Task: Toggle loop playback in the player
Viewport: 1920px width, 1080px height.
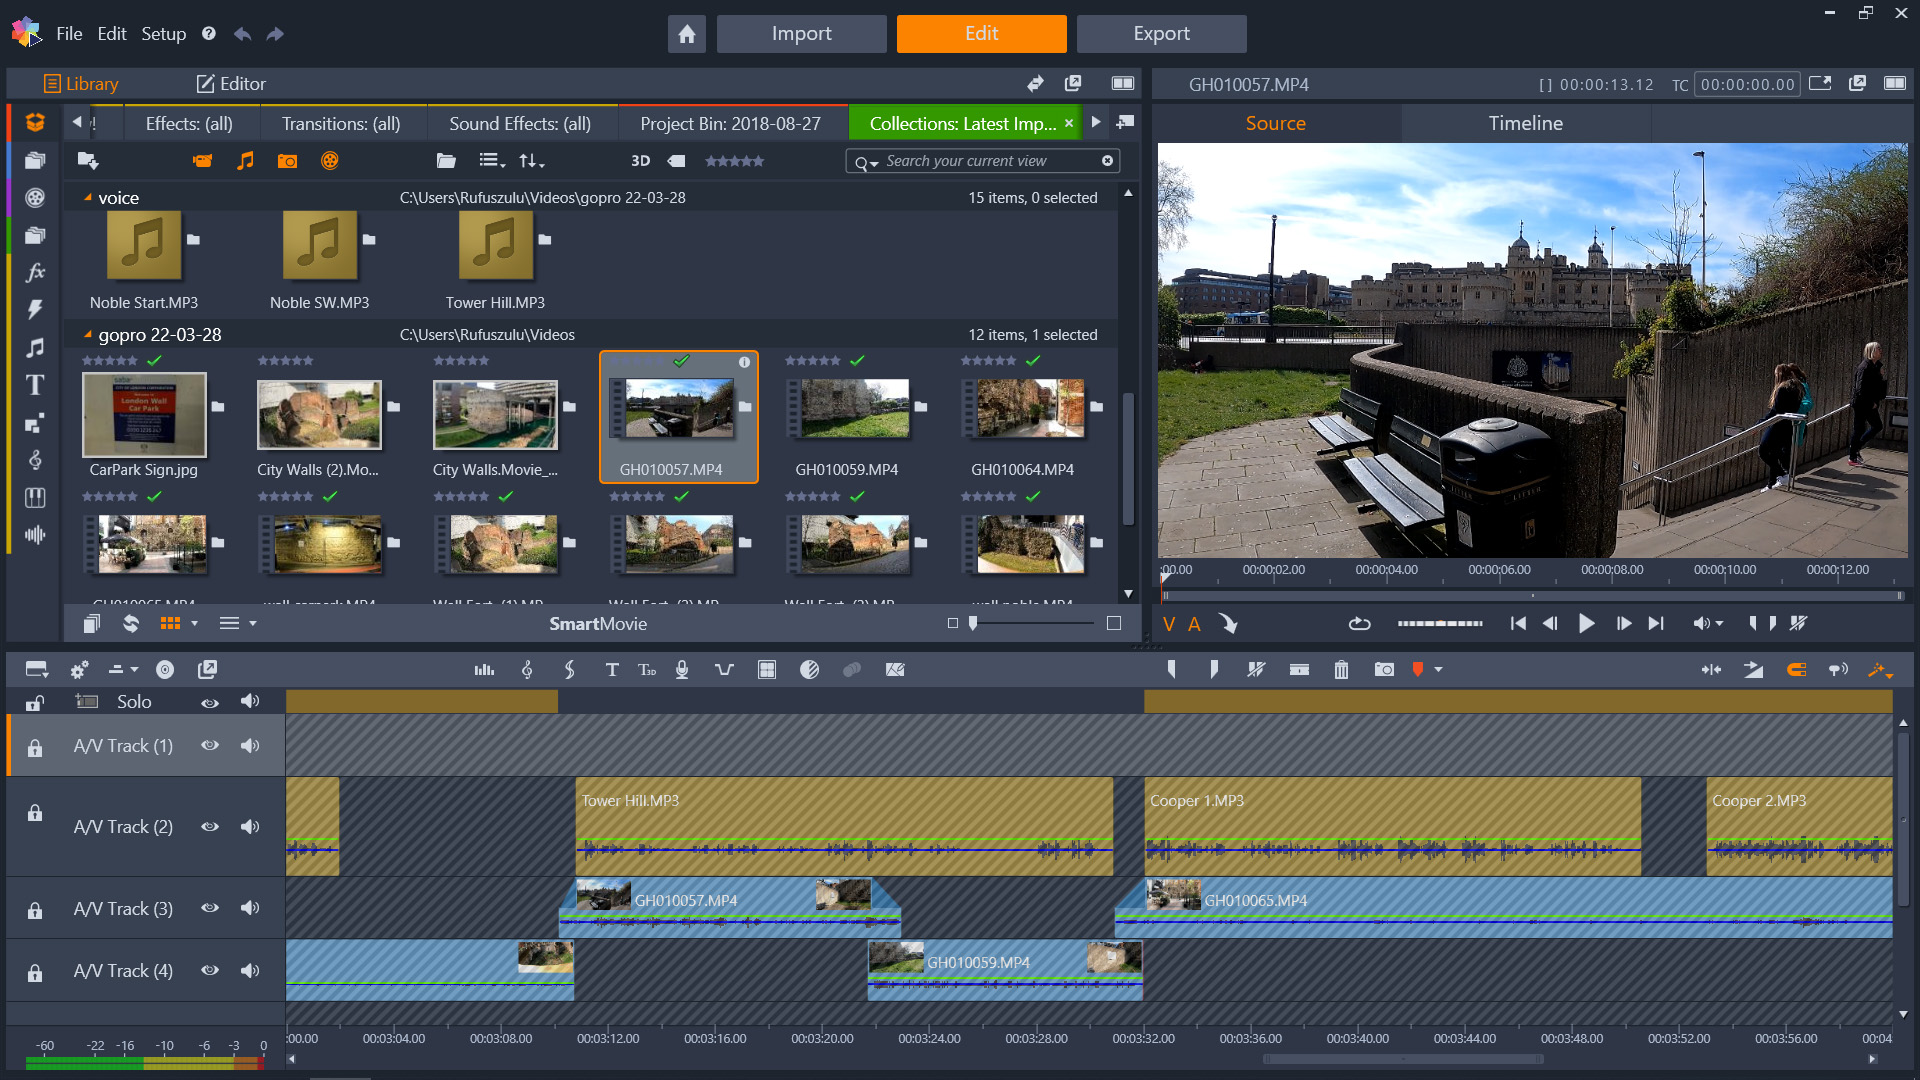Action: coord(1359,623)
